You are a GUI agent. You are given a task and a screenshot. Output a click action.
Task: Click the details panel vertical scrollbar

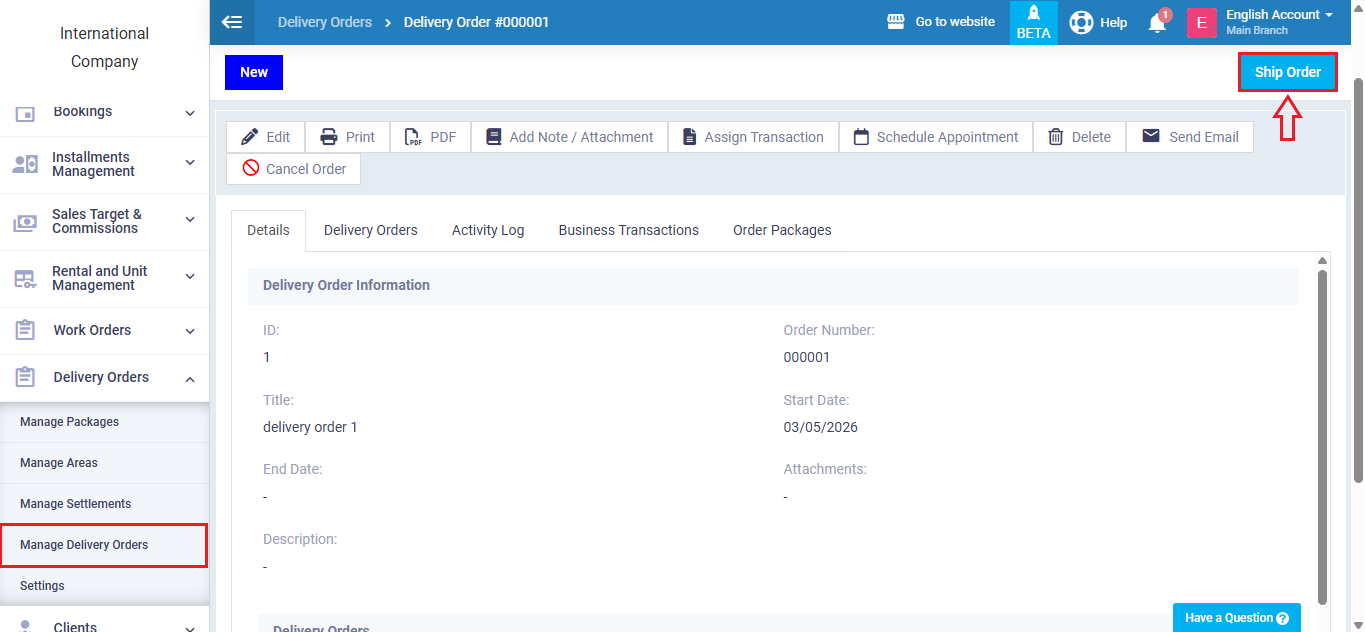click(1323, 430)
